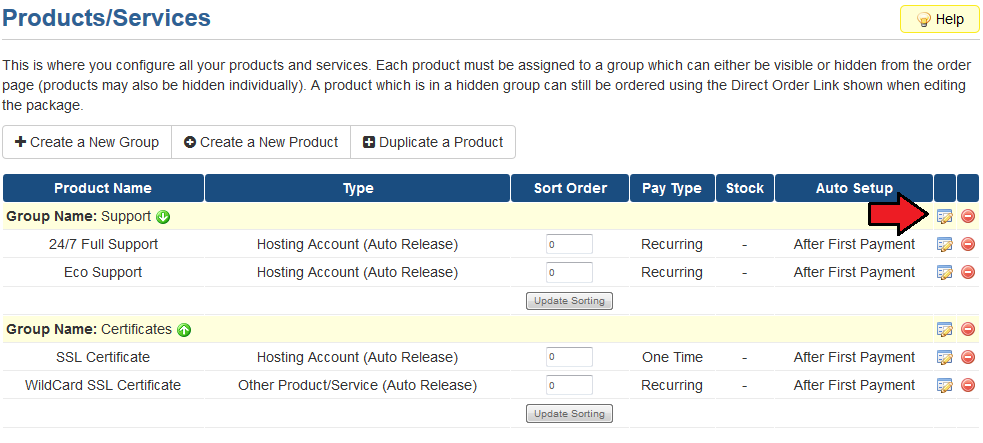Click Duplicate a Product
983x443 pixels.
[433, 142]
